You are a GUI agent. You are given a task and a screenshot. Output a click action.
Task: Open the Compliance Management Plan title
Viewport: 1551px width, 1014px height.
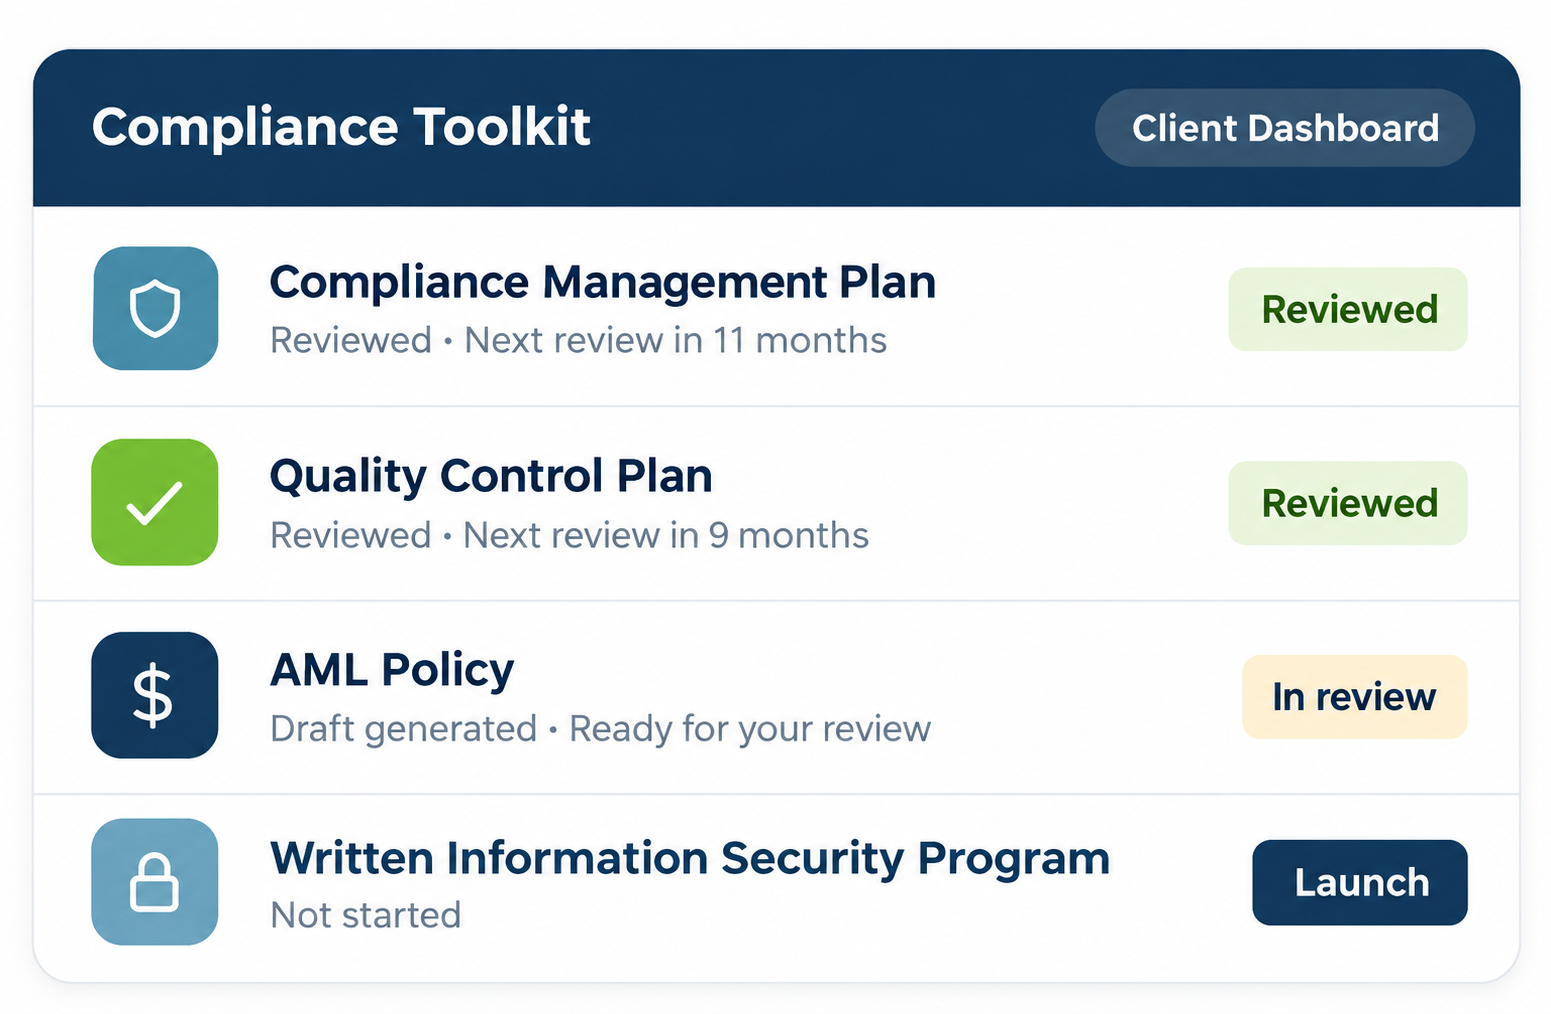603,282
